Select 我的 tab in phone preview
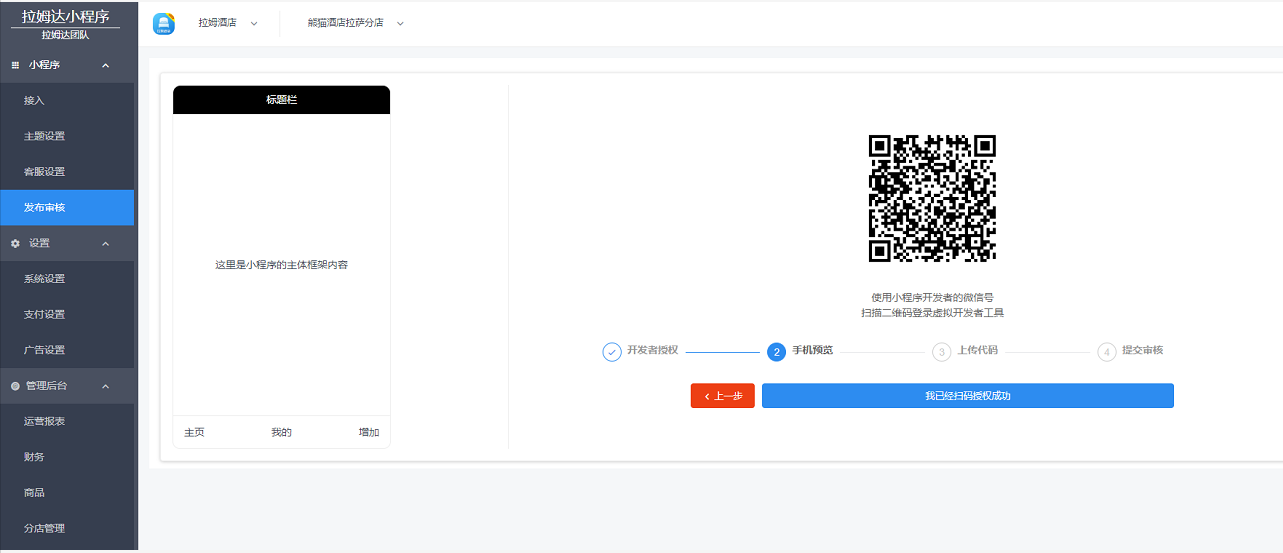The width and height of the screenshot is (1283, 553). pyautogui.click(x=281, y=433)
